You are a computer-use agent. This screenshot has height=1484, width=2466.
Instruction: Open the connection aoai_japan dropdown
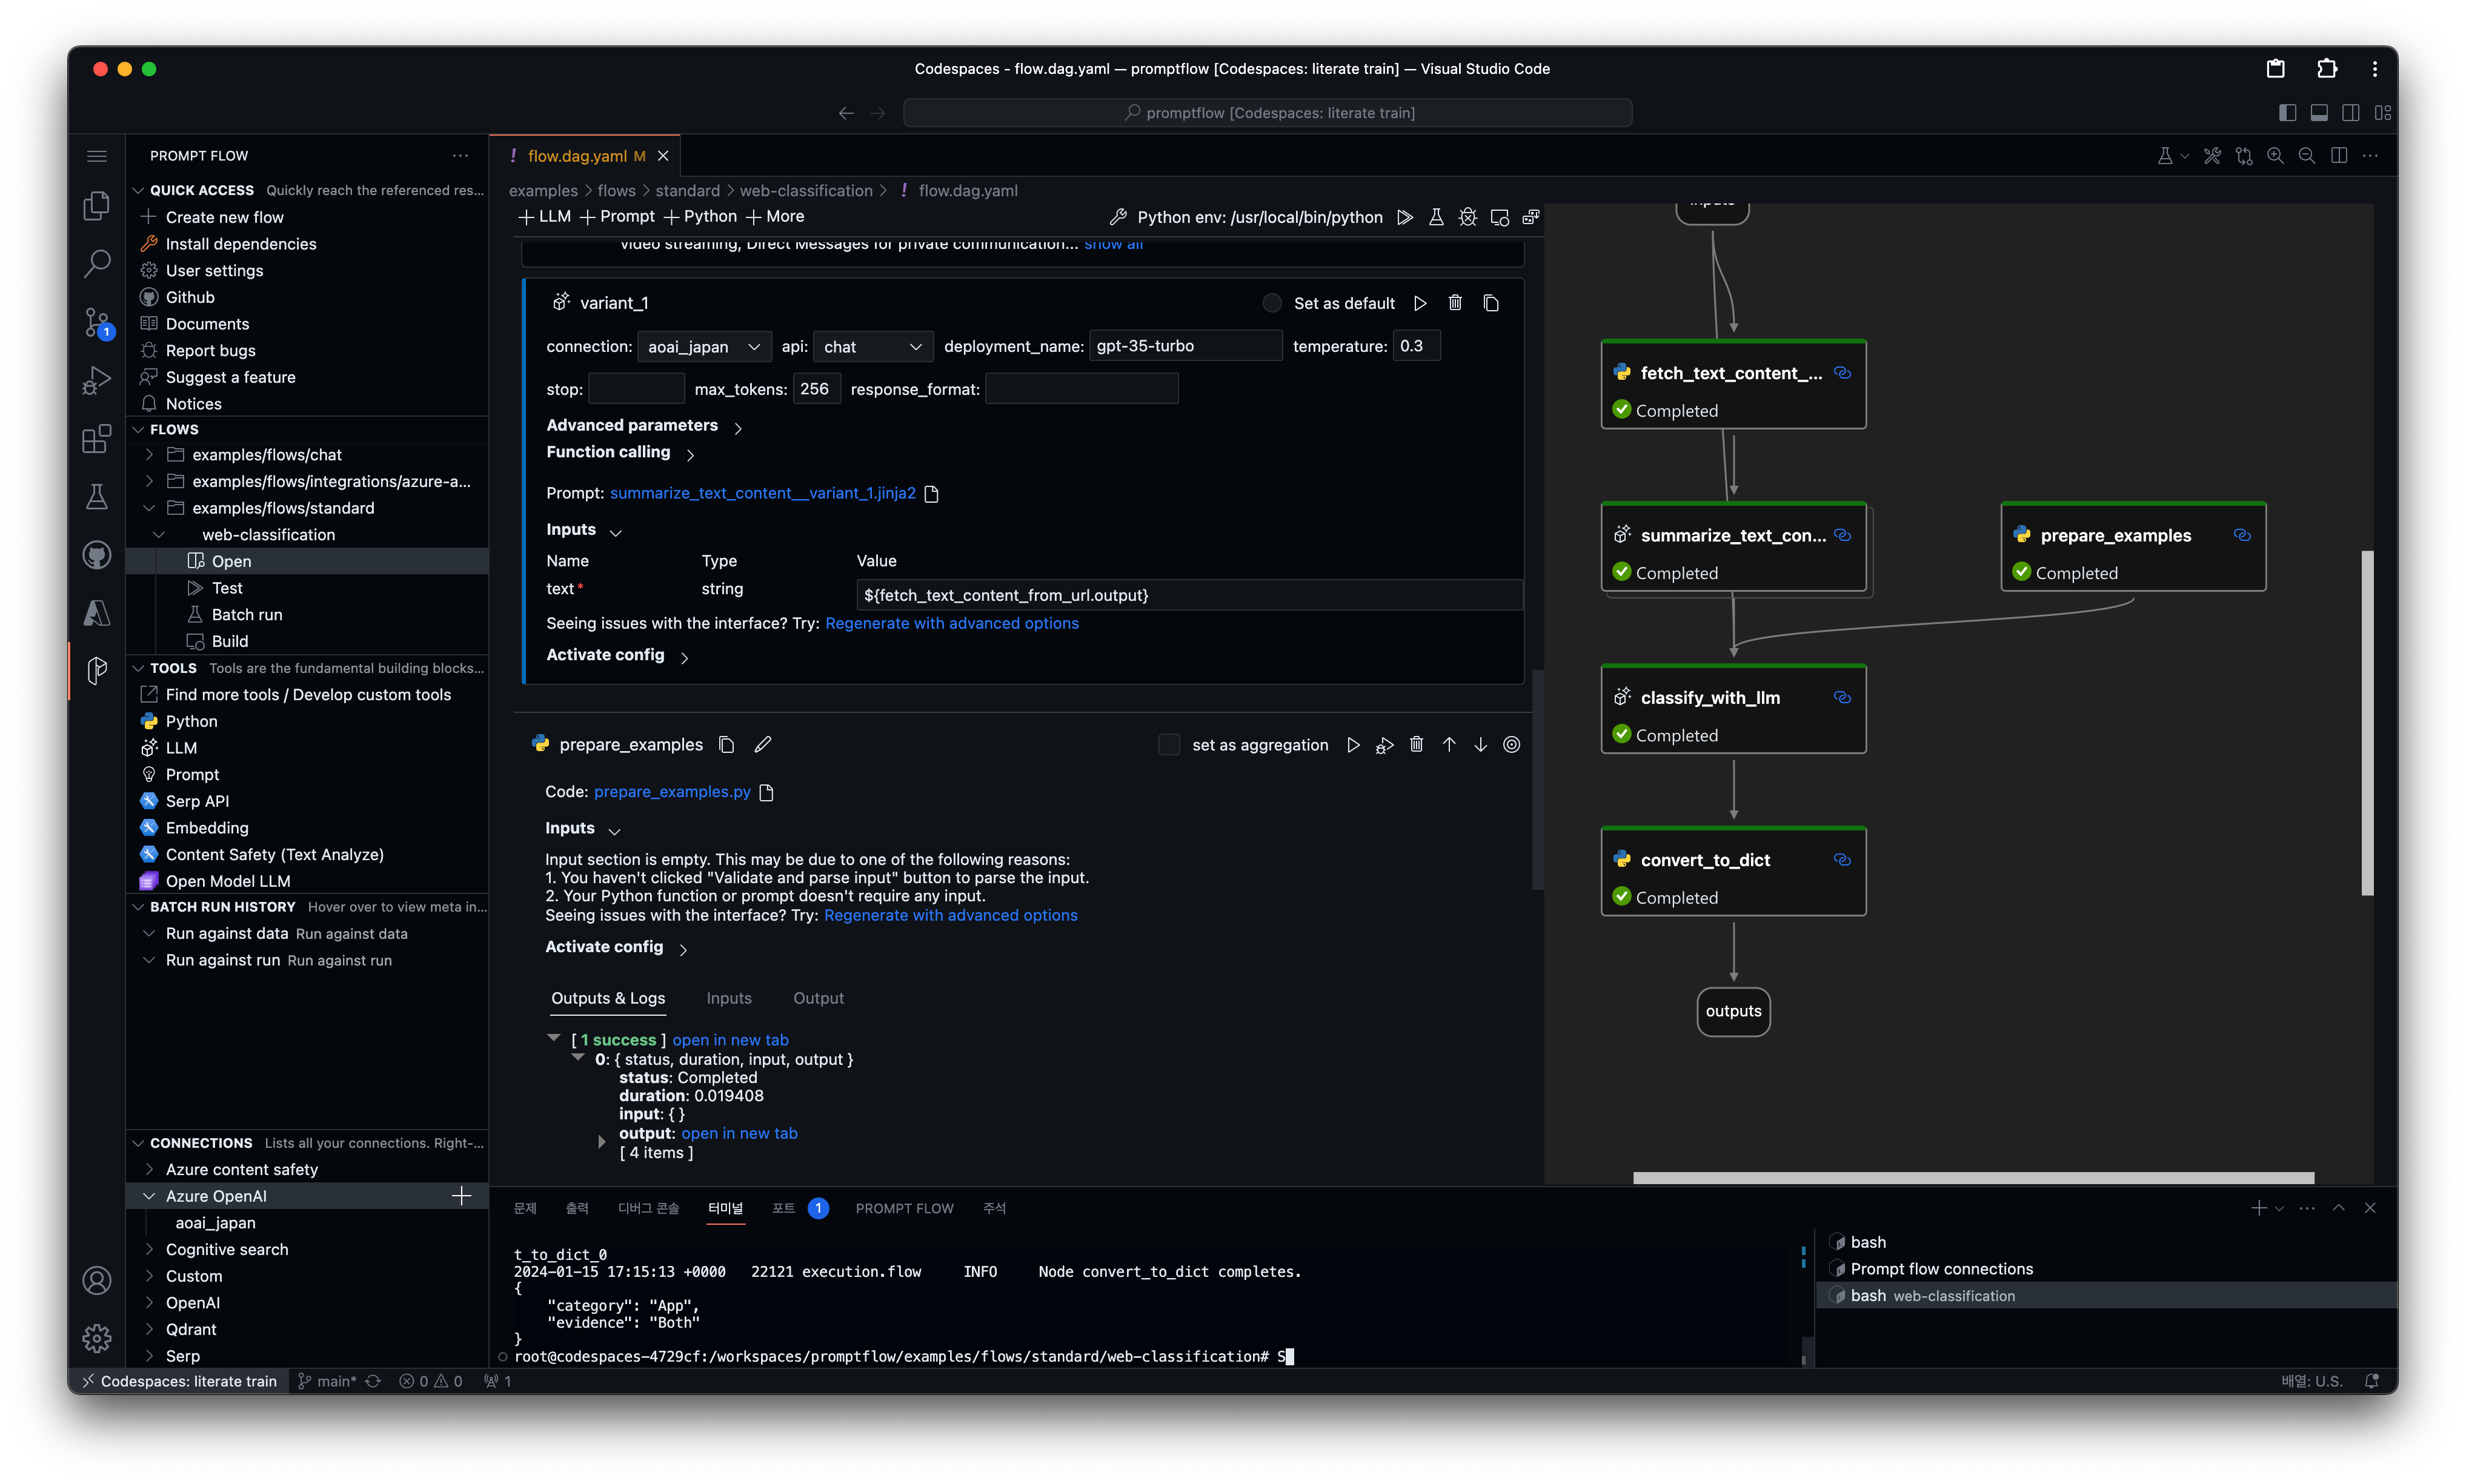[704, 346]
